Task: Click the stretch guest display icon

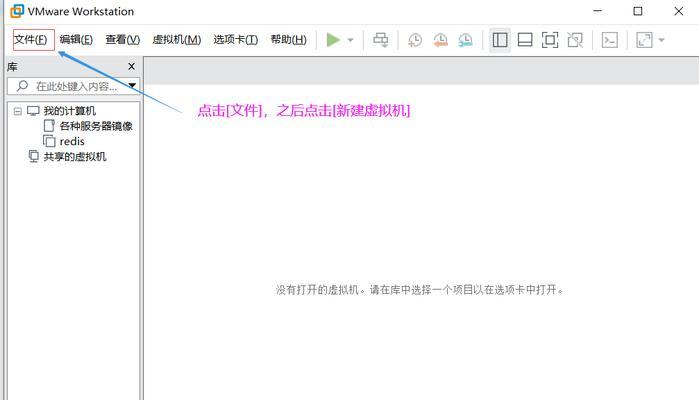Action: click(644, 40)
